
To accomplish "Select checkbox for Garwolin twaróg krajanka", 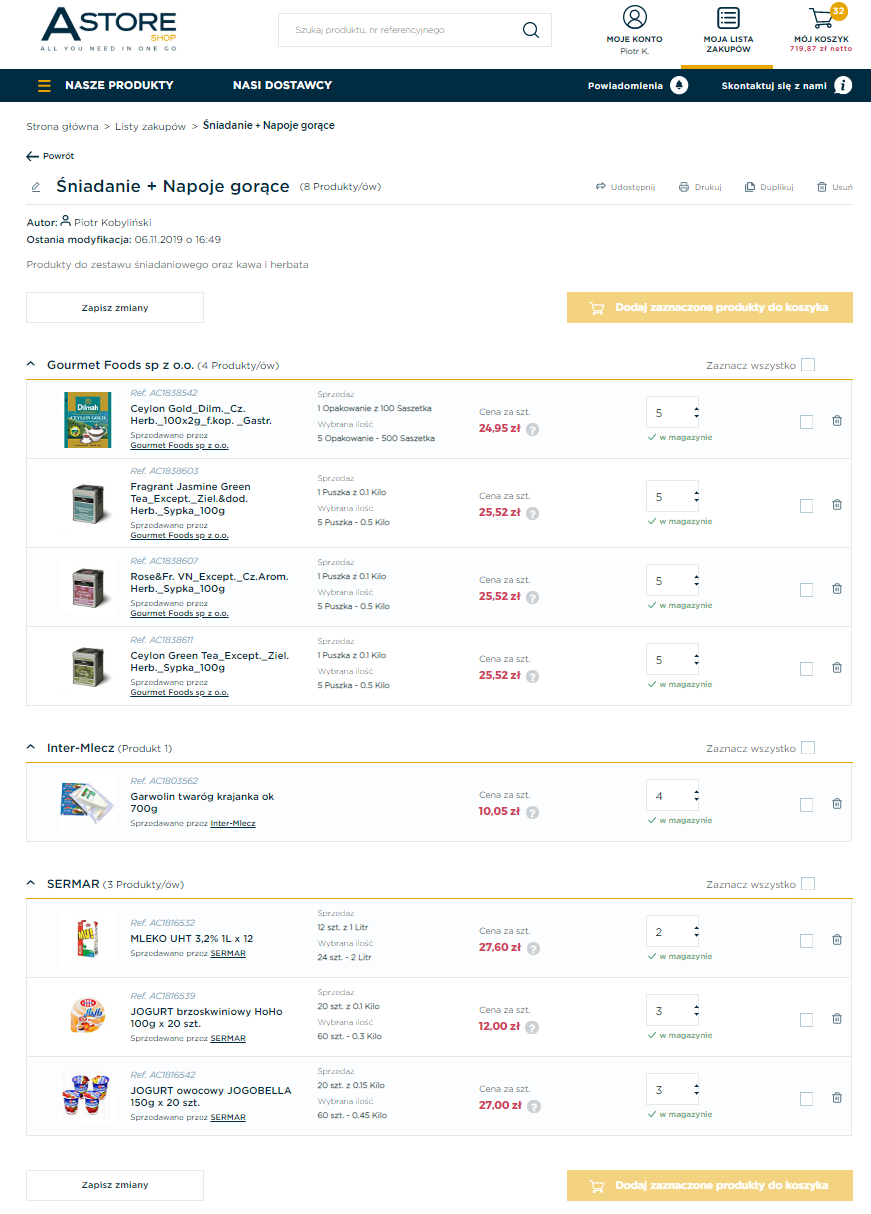I will [807, 805].
